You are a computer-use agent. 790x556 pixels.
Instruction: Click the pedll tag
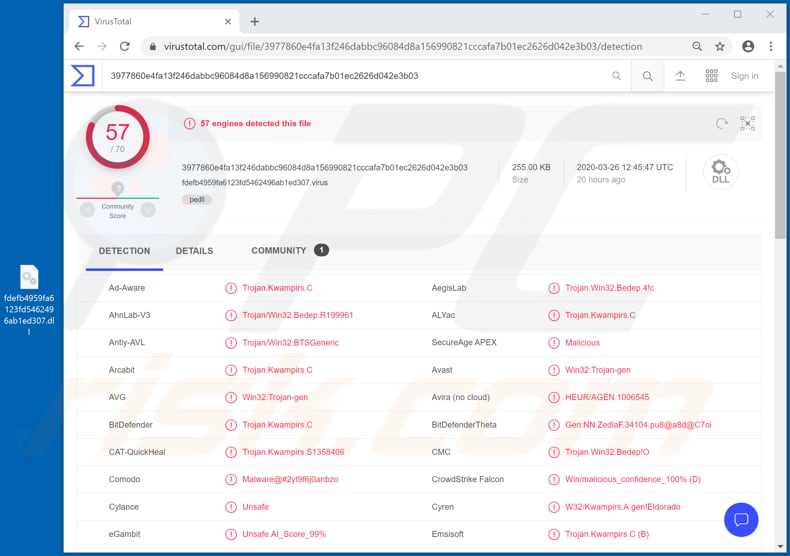196,199
